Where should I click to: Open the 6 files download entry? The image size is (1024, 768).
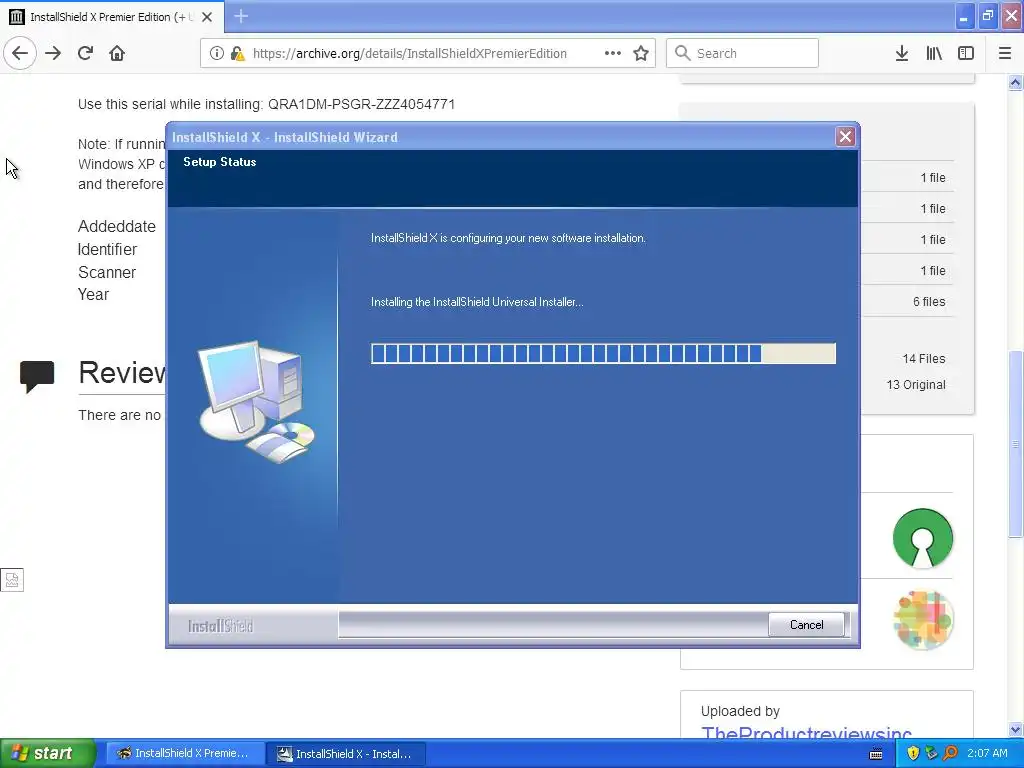coord(929,302)
